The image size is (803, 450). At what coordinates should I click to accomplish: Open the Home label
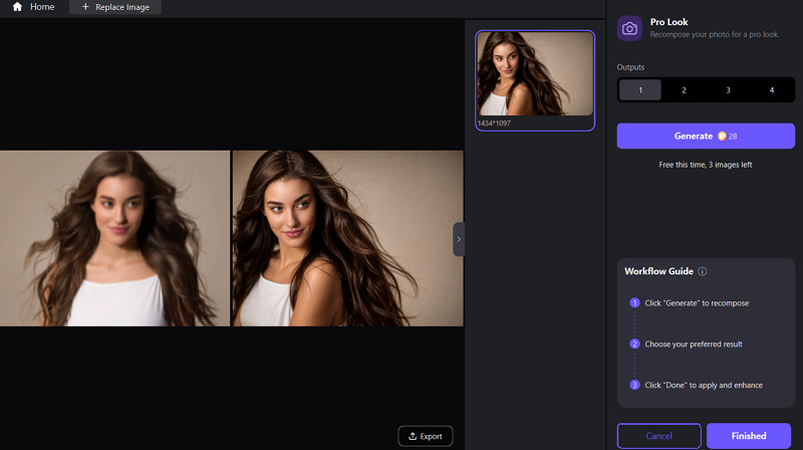coord(42,7)
